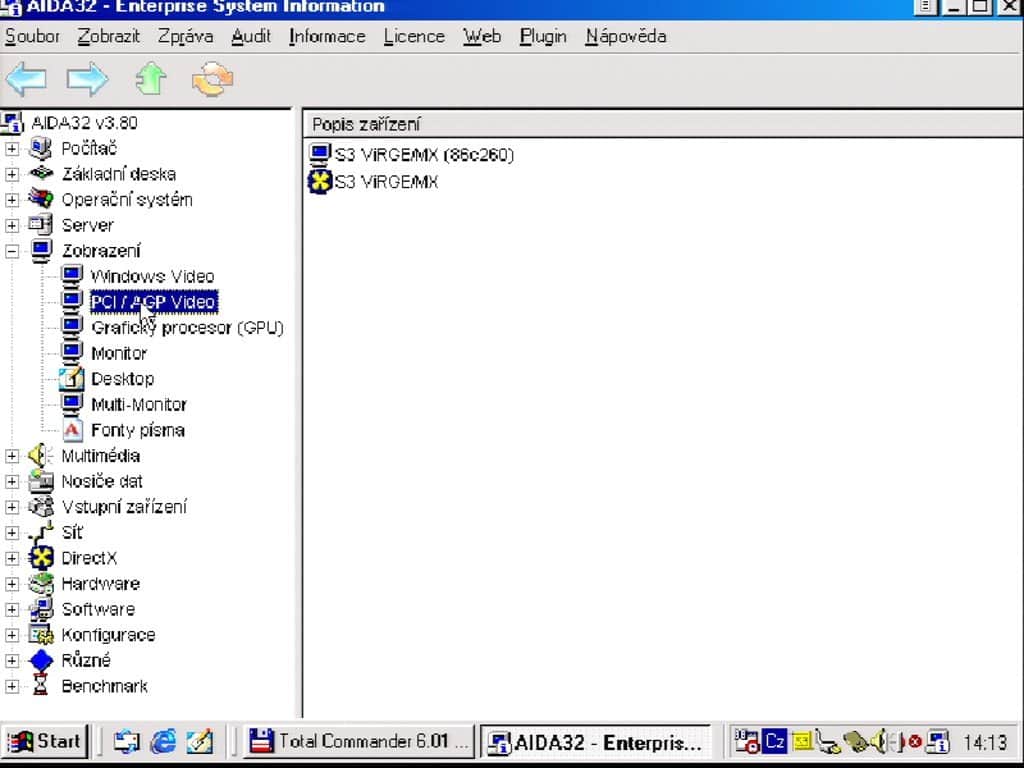Click the Zobrazení monitor icon

41,251
